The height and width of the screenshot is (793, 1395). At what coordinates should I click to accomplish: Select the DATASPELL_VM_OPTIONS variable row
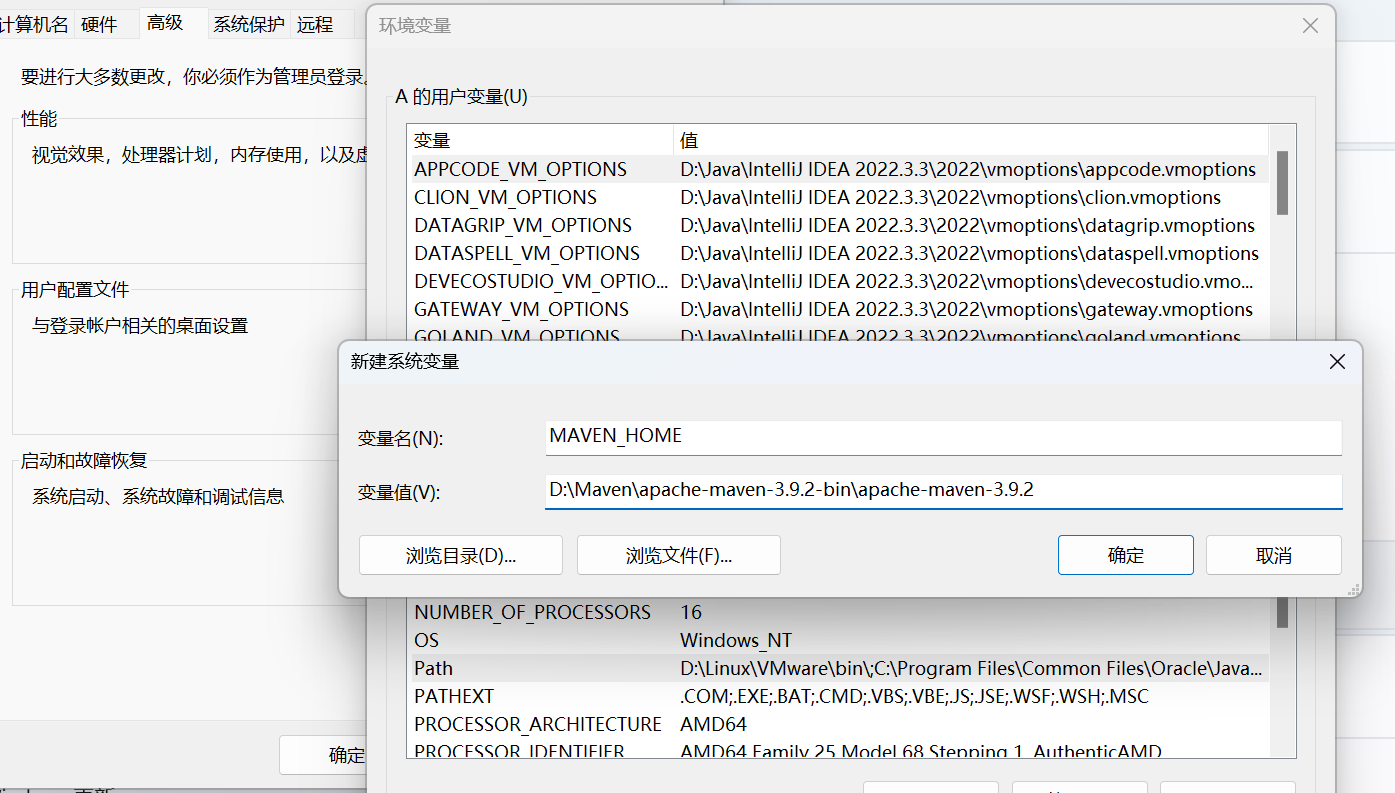[x=840, y=253]
